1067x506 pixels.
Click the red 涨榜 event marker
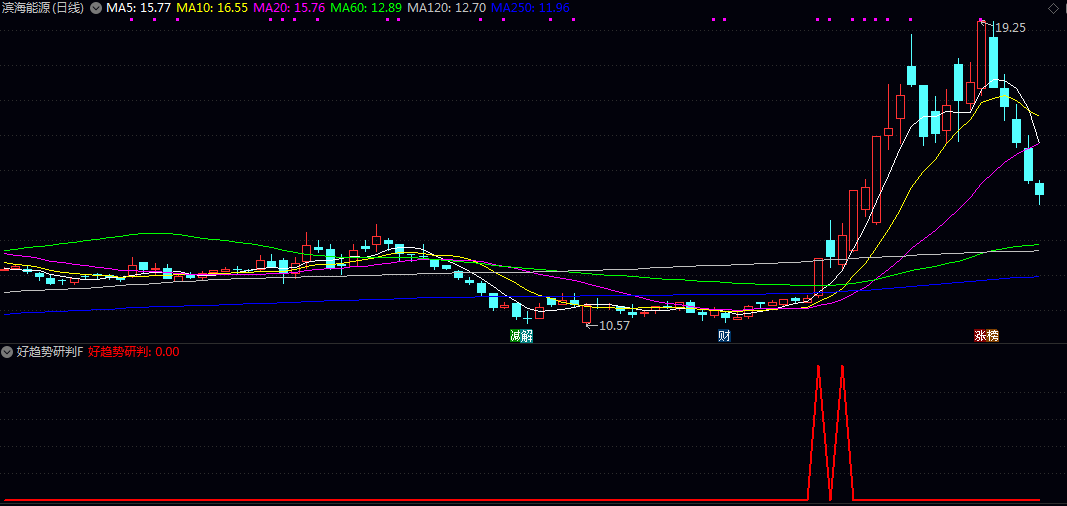(987, 336)
